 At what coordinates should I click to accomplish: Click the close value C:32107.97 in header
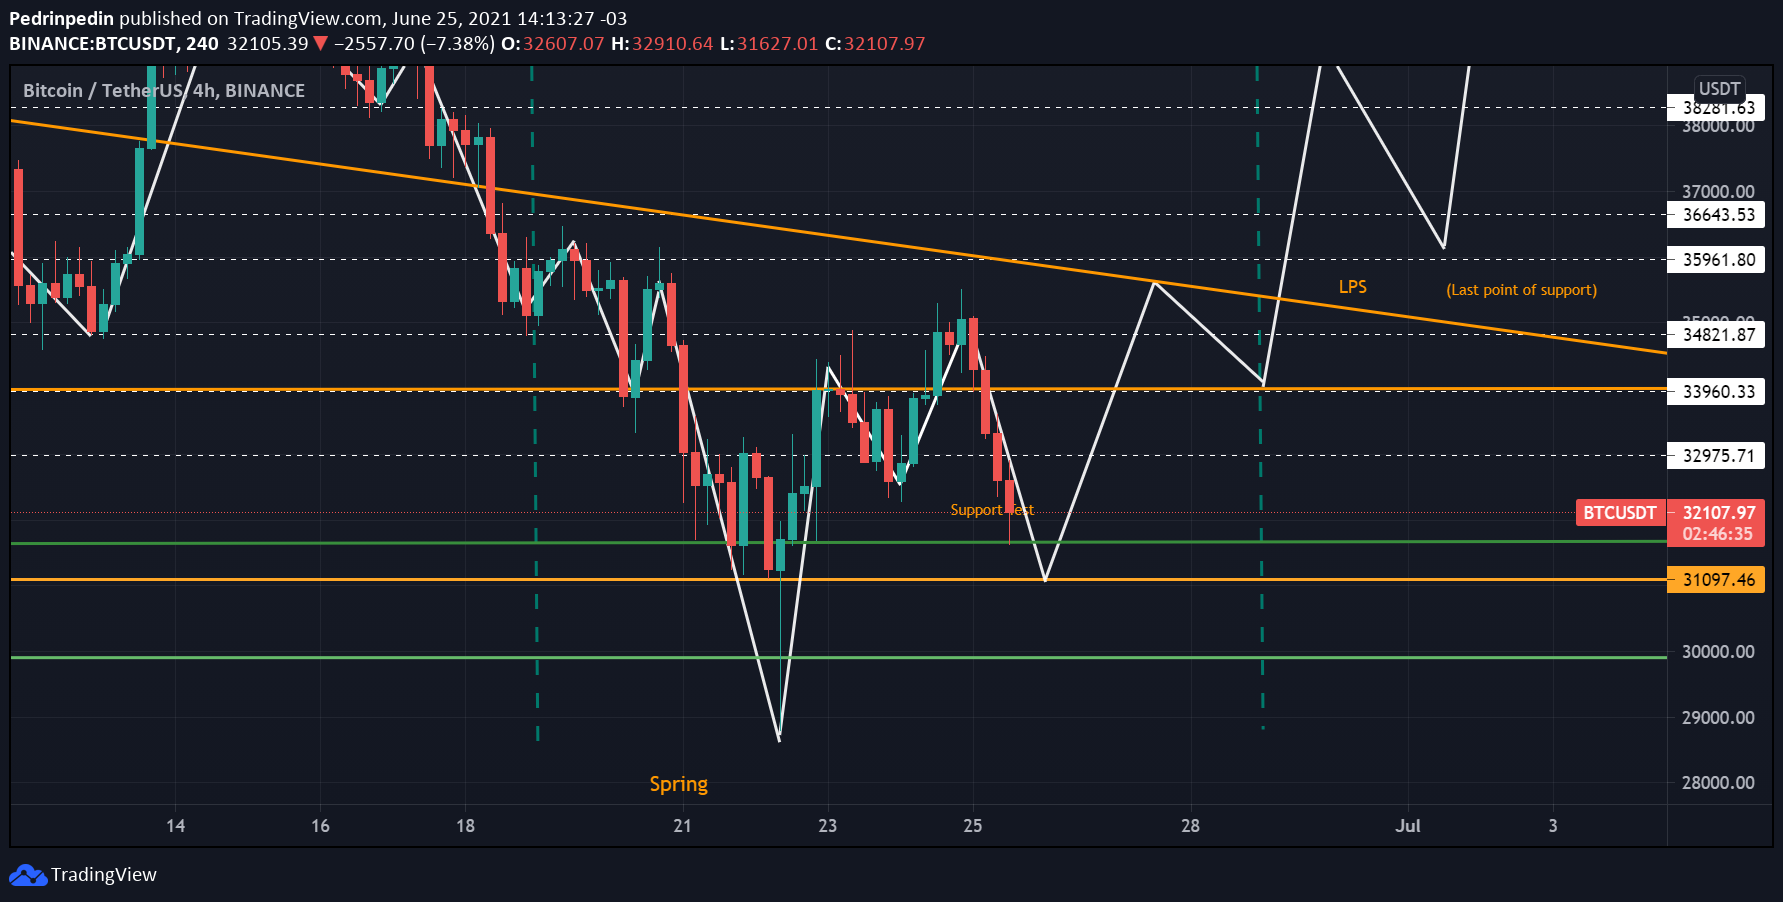(875, 44)
